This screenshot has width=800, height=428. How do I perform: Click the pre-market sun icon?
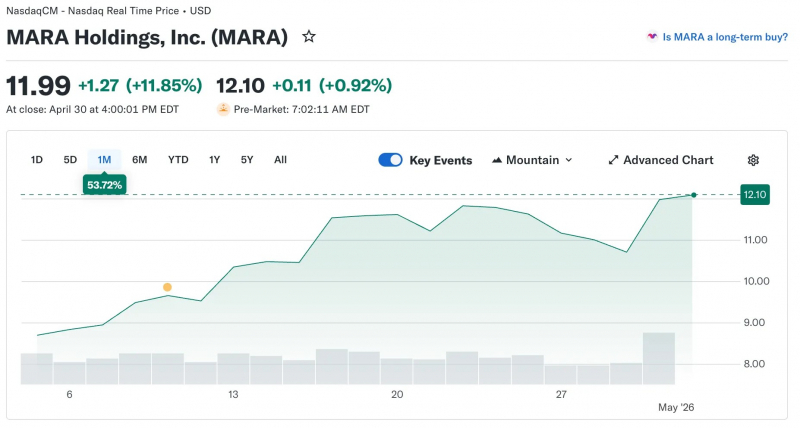223,109
